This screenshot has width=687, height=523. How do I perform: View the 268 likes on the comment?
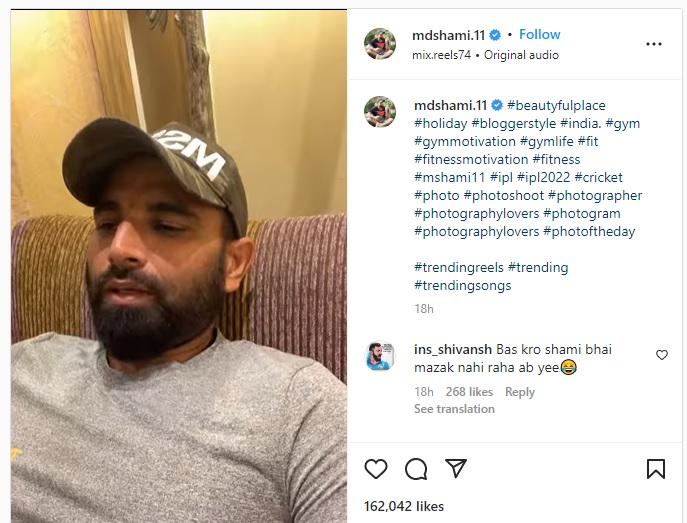coord(469,392)
